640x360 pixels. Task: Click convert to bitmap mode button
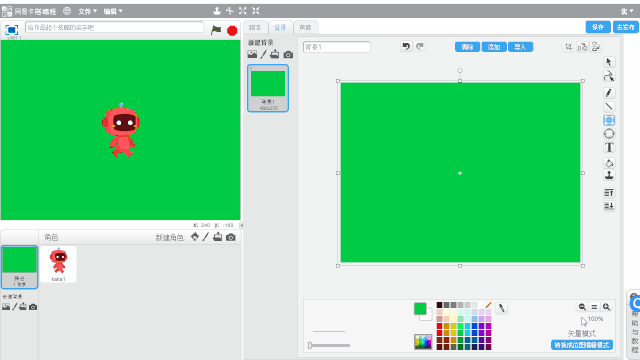(582, 345)
